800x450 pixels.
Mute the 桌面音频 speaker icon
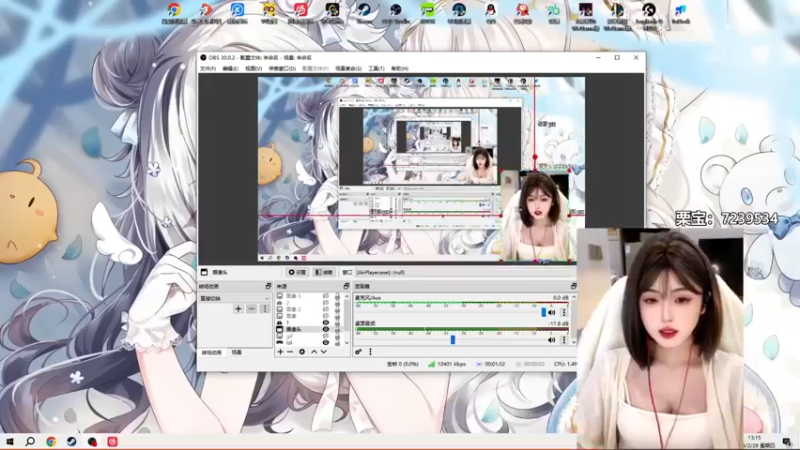pos(552,339)
